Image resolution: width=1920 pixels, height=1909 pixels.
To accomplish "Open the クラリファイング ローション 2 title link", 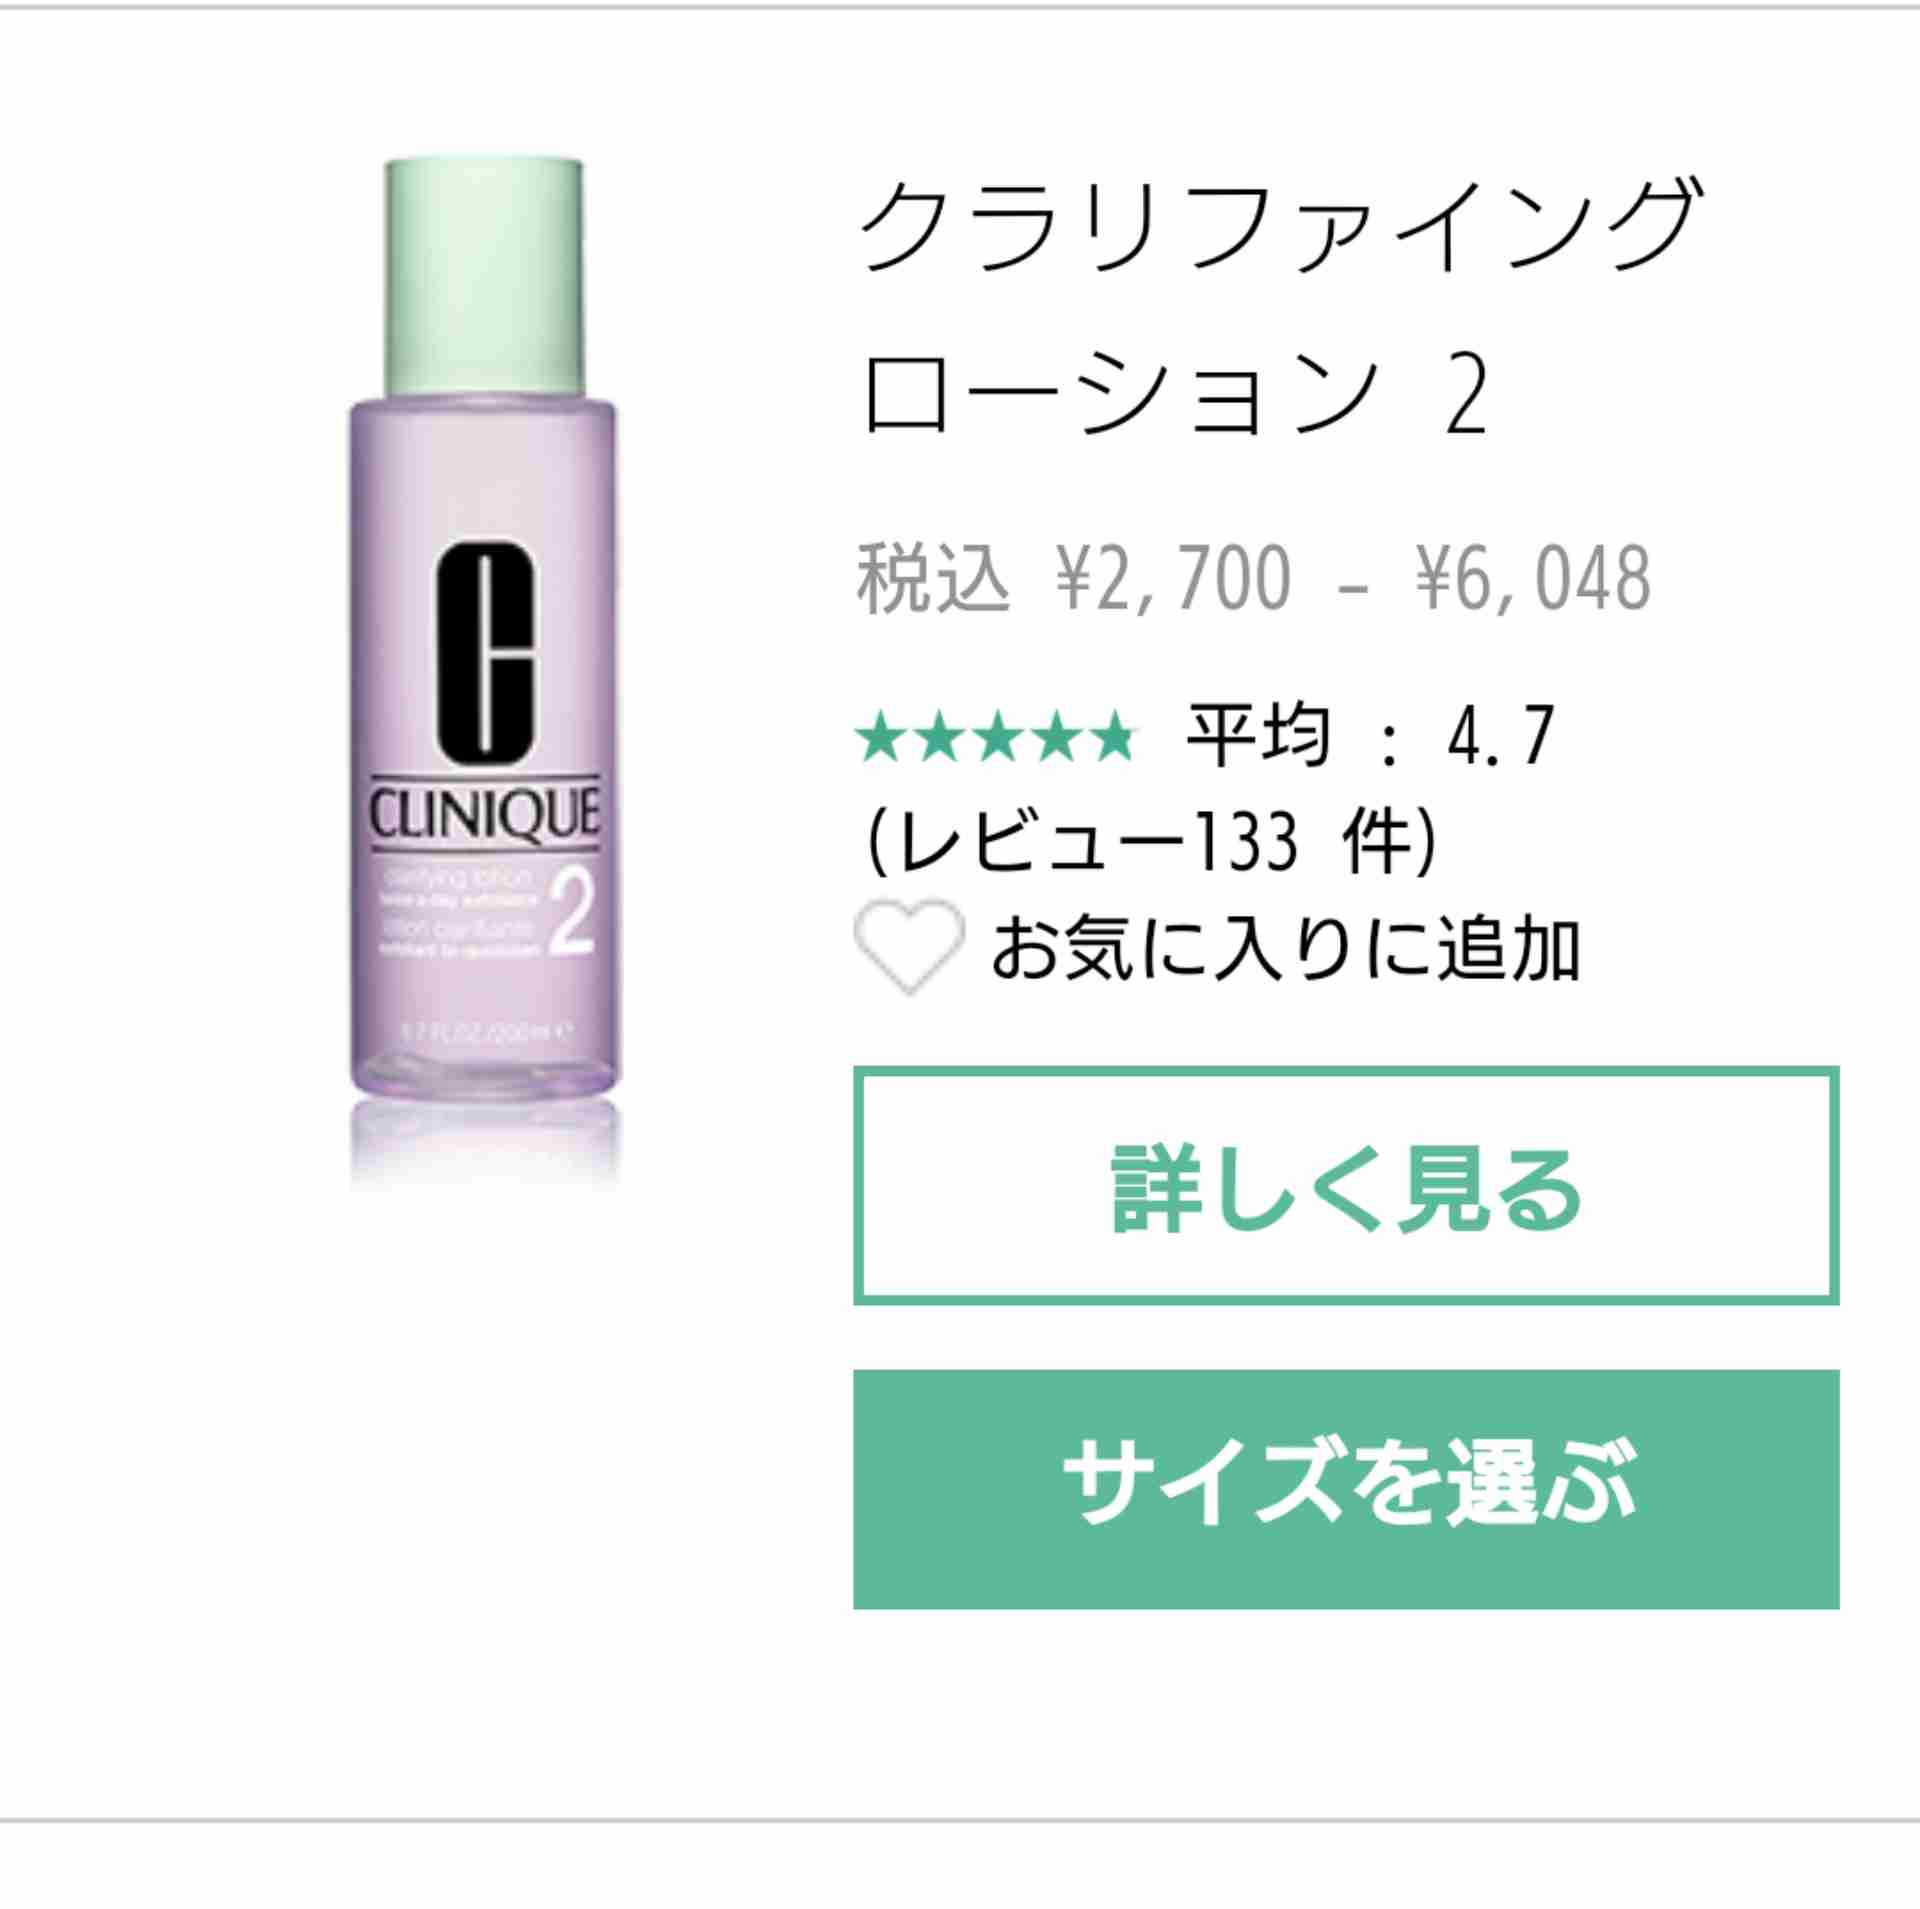I will [1280, 306].
